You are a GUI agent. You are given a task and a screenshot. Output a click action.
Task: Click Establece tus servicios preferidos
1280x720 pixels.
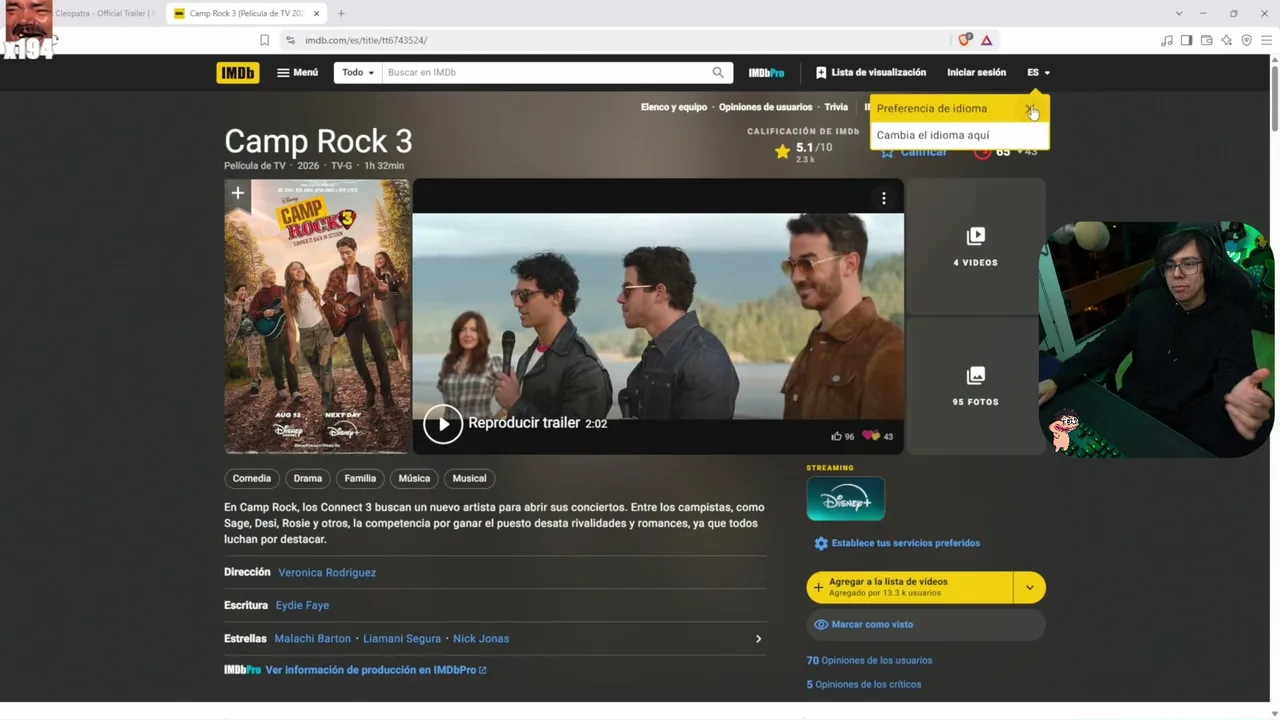click(906, 543)
